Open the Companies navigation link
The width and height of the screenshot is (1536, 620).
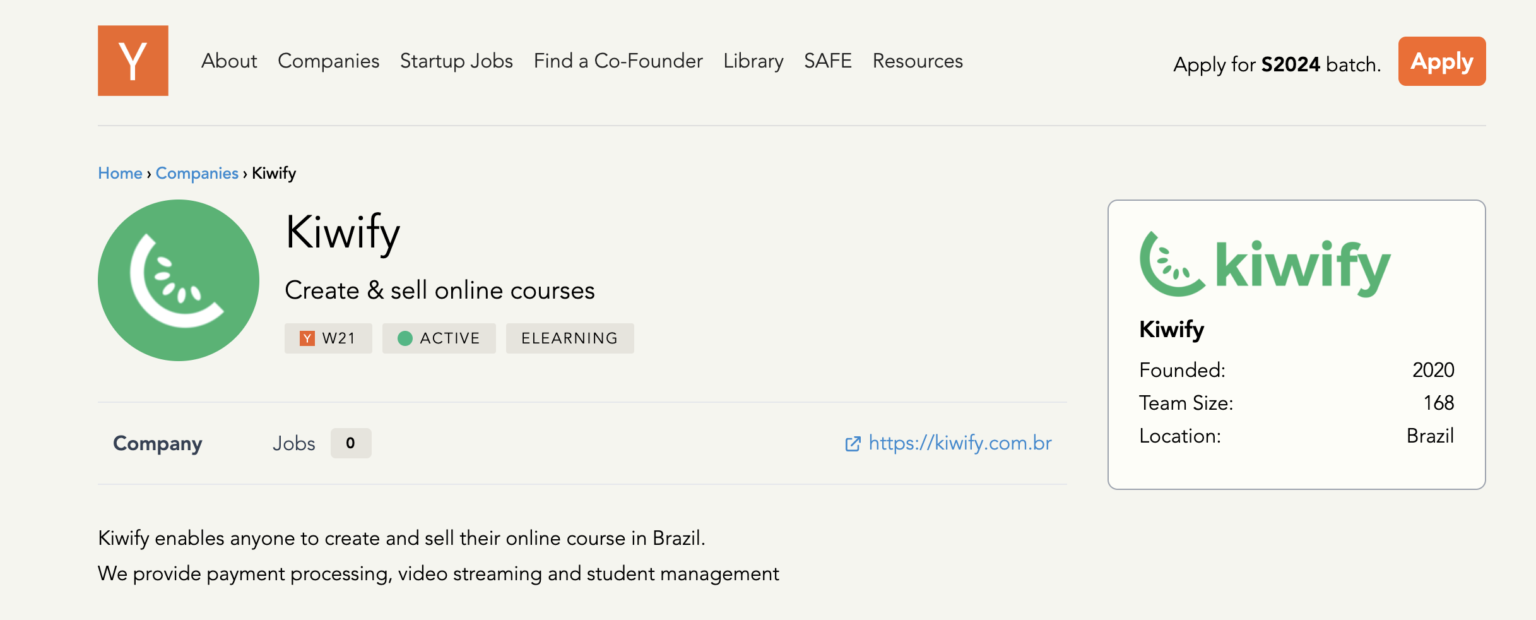click(328, 61)
